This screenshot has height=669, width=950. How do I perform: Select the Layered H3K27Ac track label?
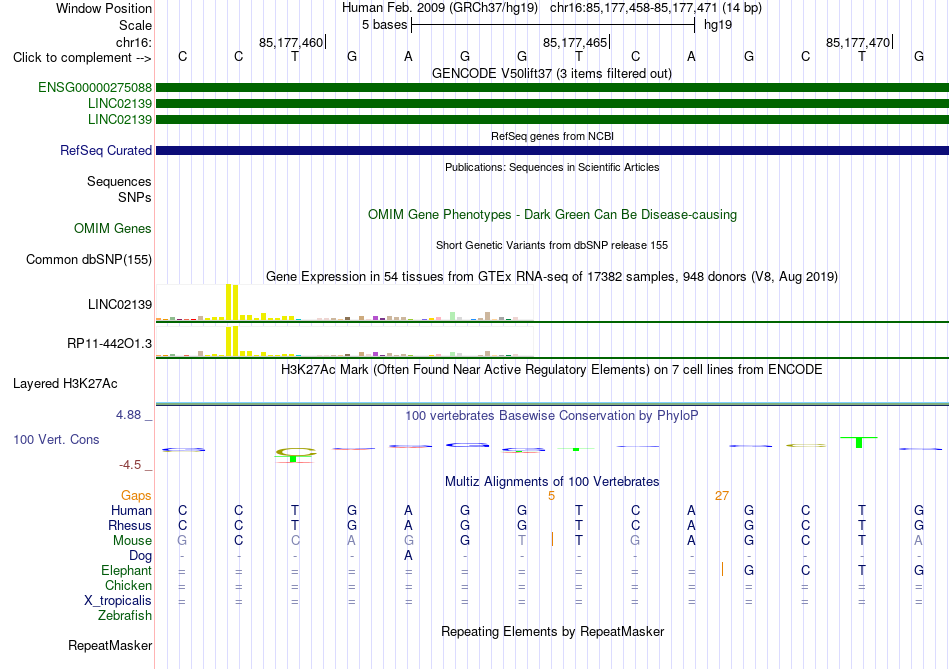[x=65, y=384]
